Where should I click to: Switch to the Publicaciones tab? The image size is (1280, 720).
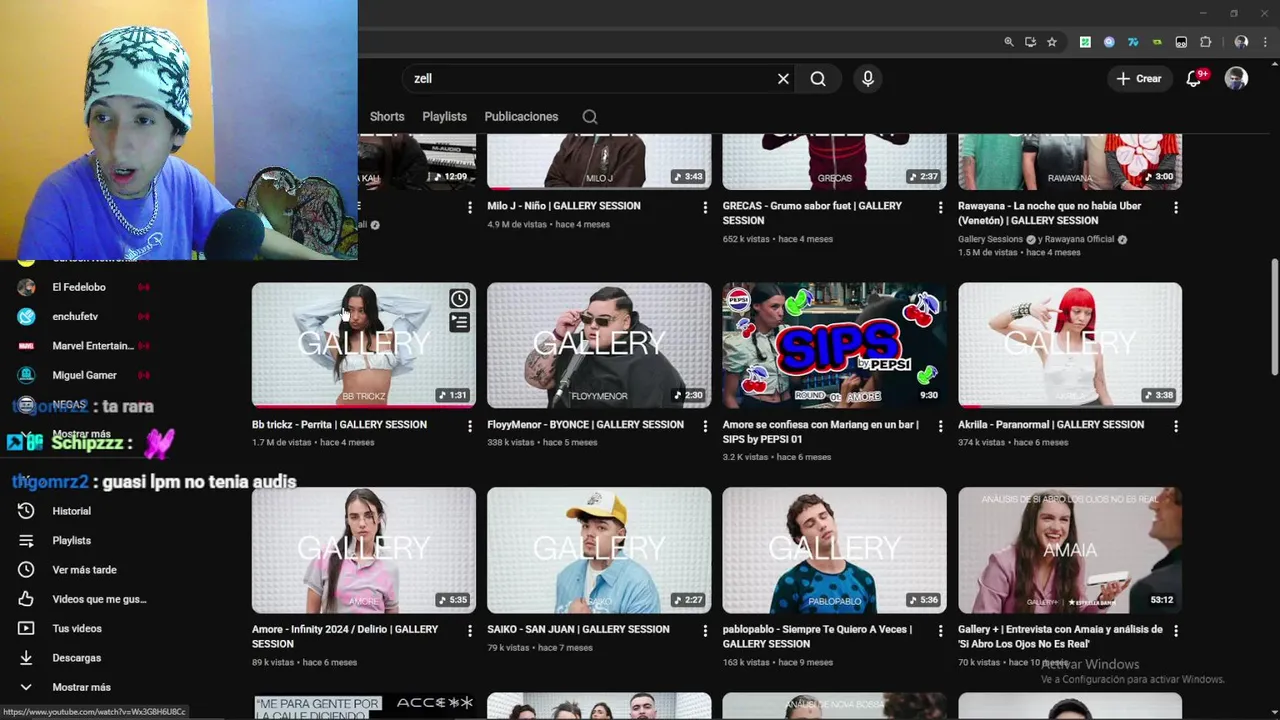[521, 117]
